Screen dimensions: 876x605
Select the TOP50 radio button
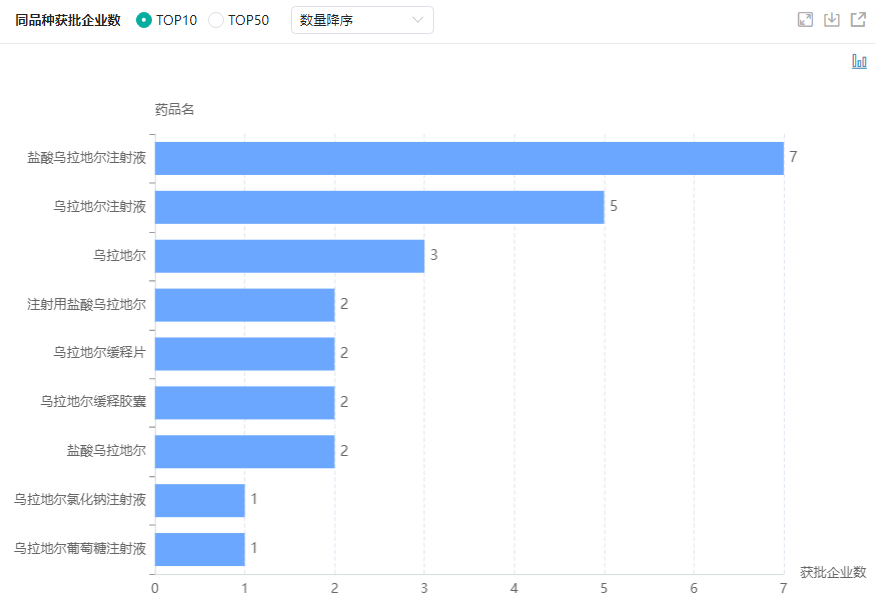point(216,20)
